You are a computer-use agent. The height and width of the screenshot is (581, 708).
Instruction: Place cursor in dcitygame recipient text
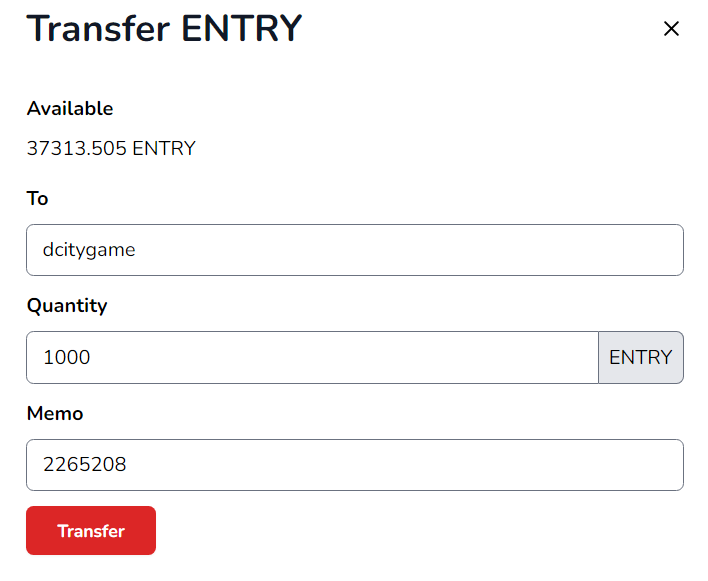[x=89, y=250]
